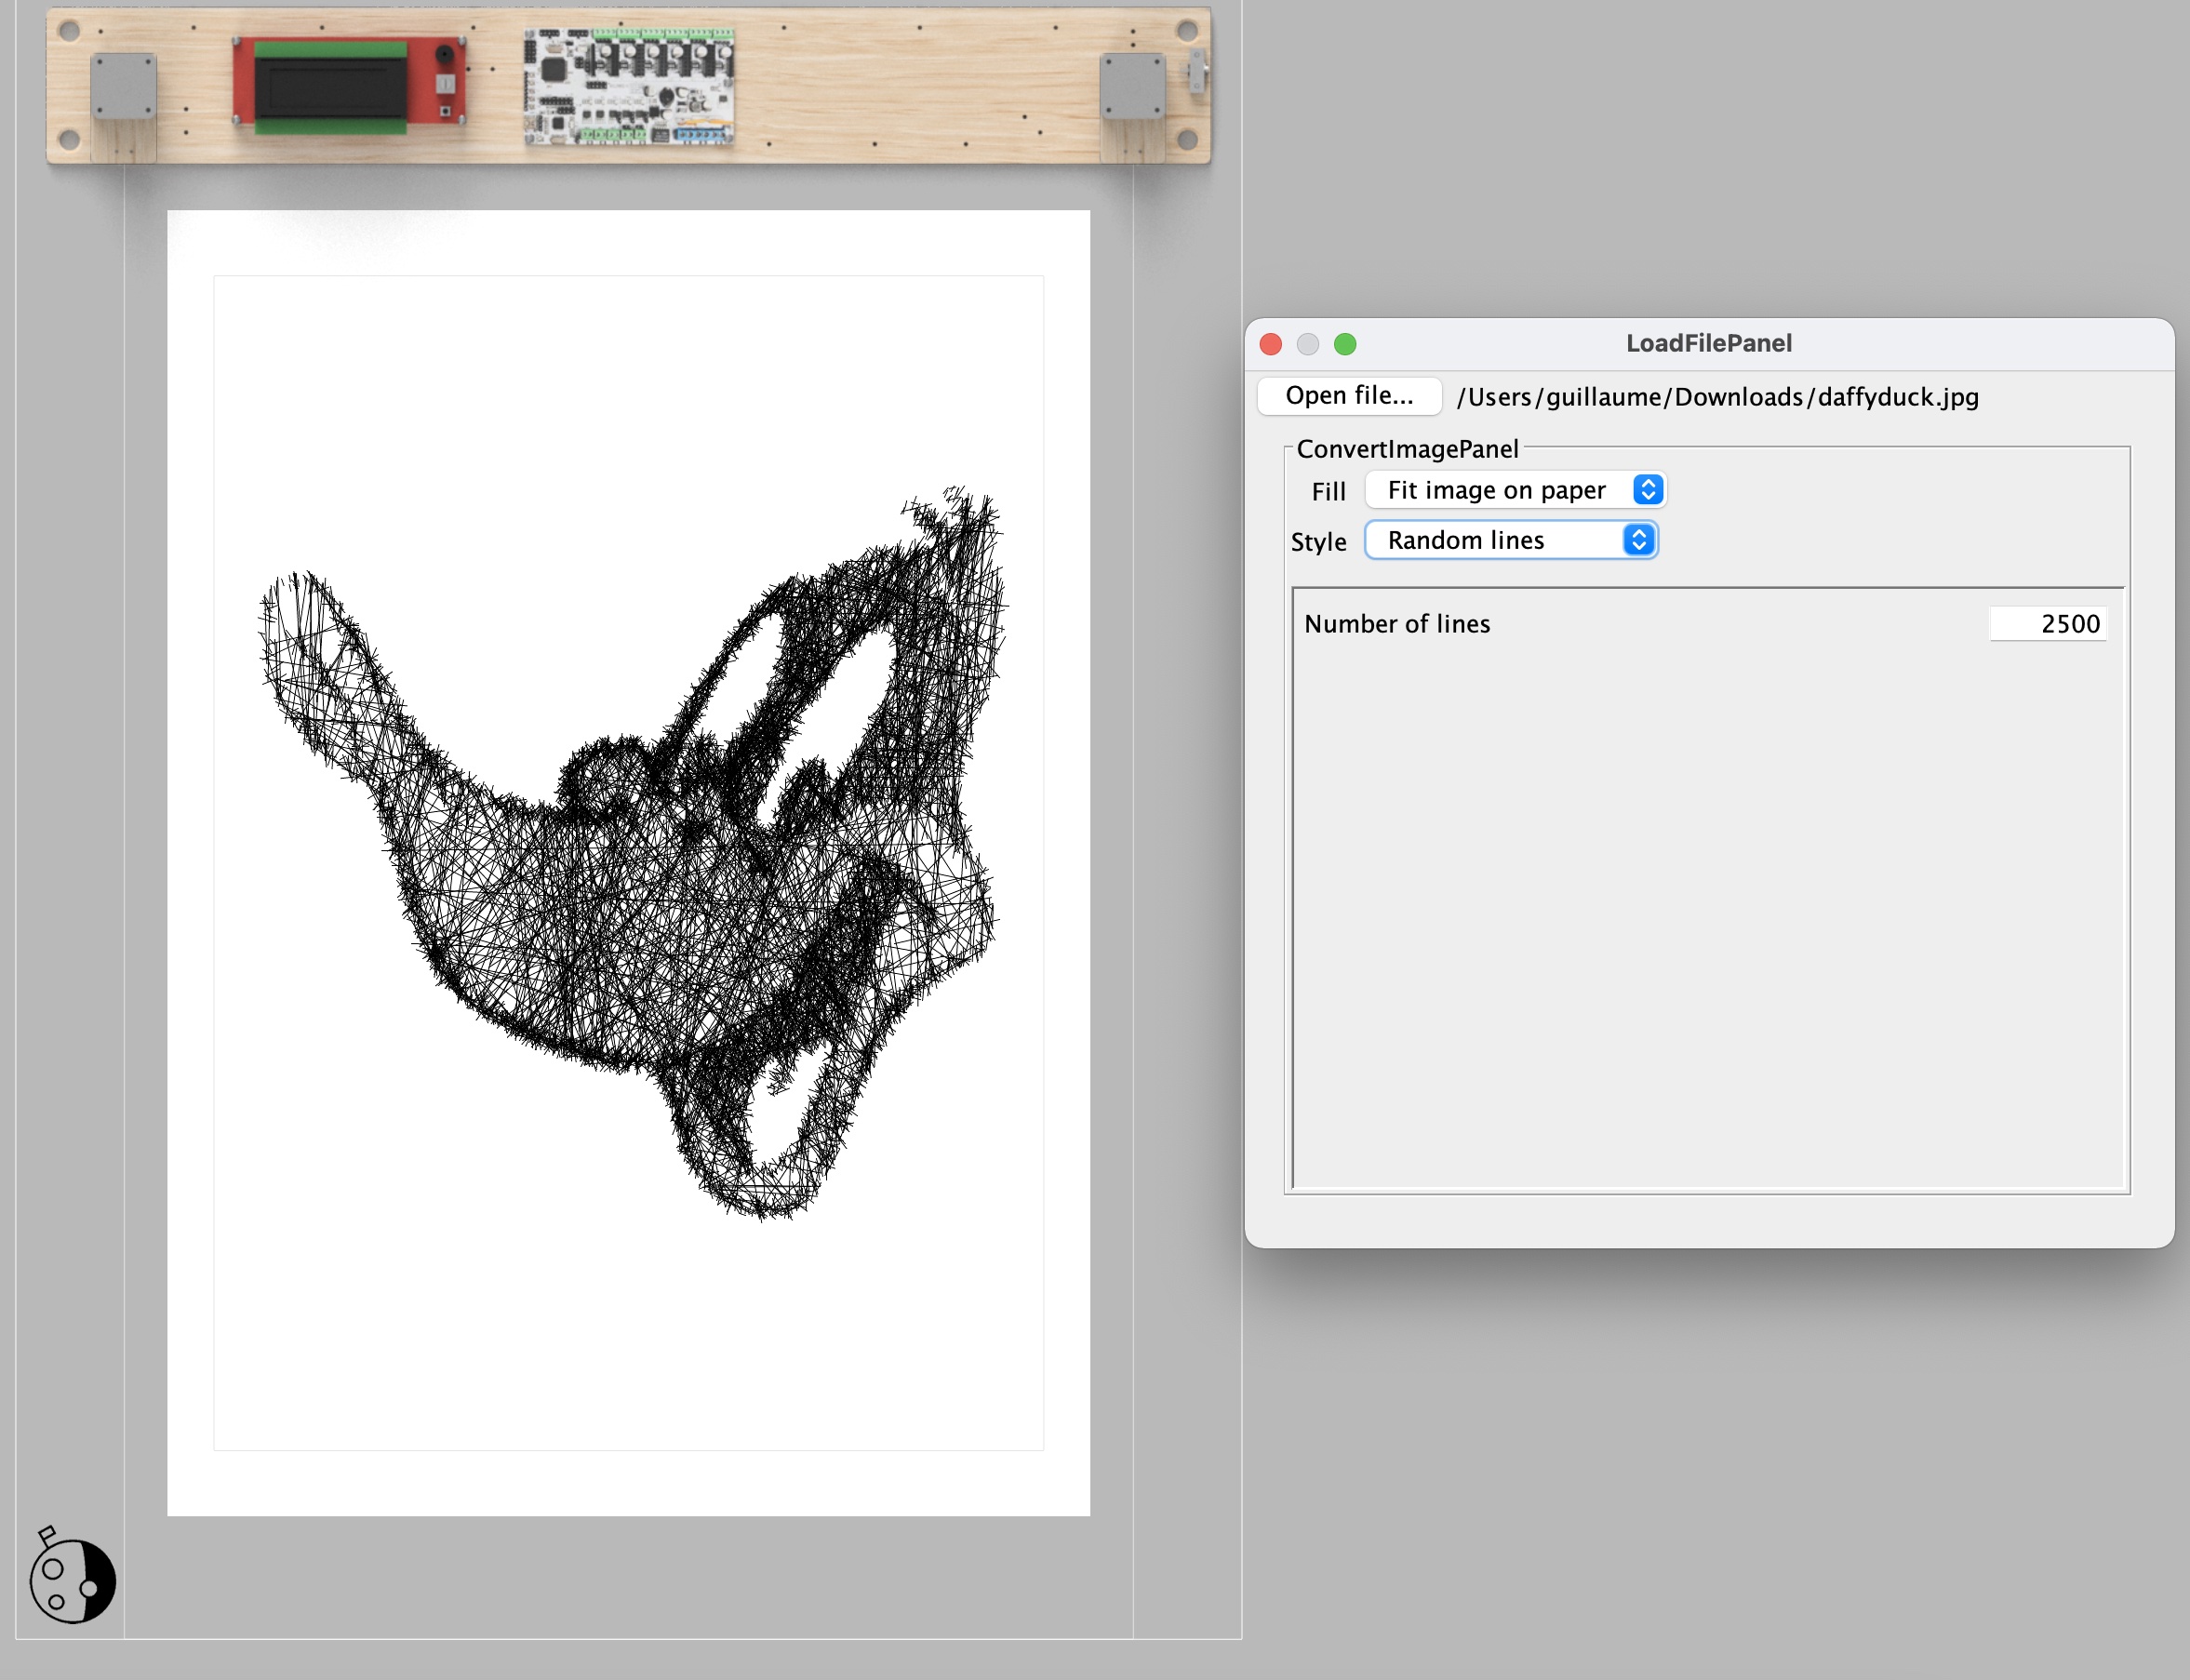Click the file path /Users/guillaume/Downloads/daffyduck.jpg
The image size is (2190, 1680).
pos(1717,397)
